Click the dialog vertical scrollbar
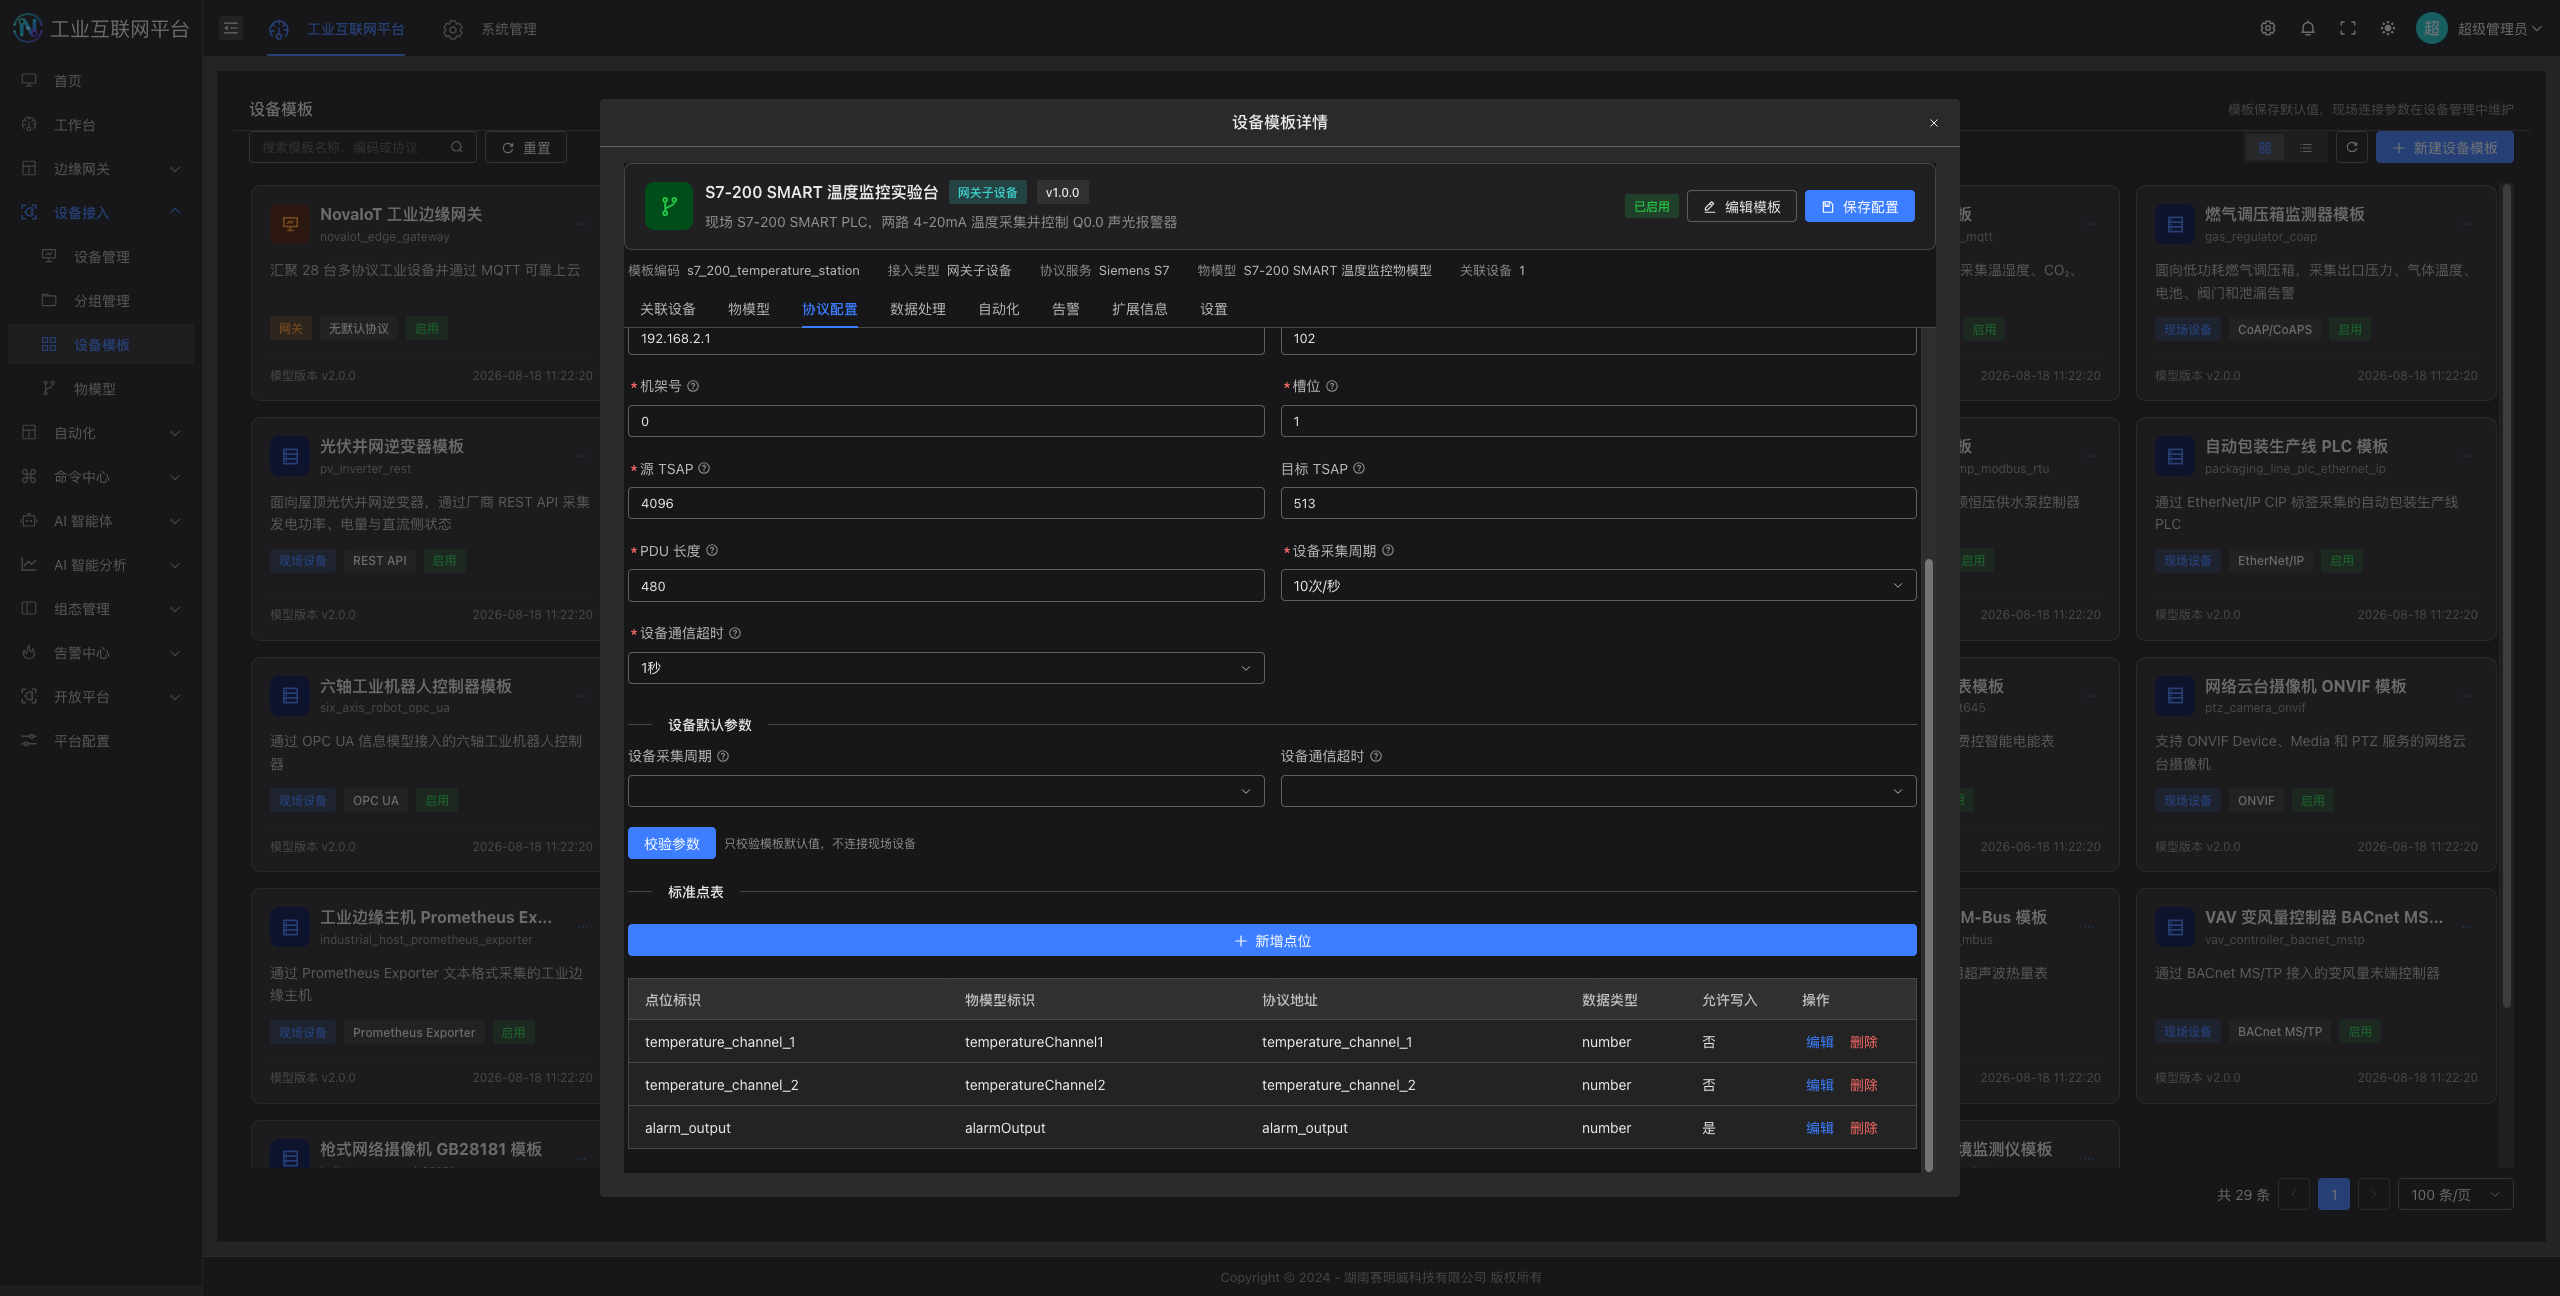 point(1929,865)
